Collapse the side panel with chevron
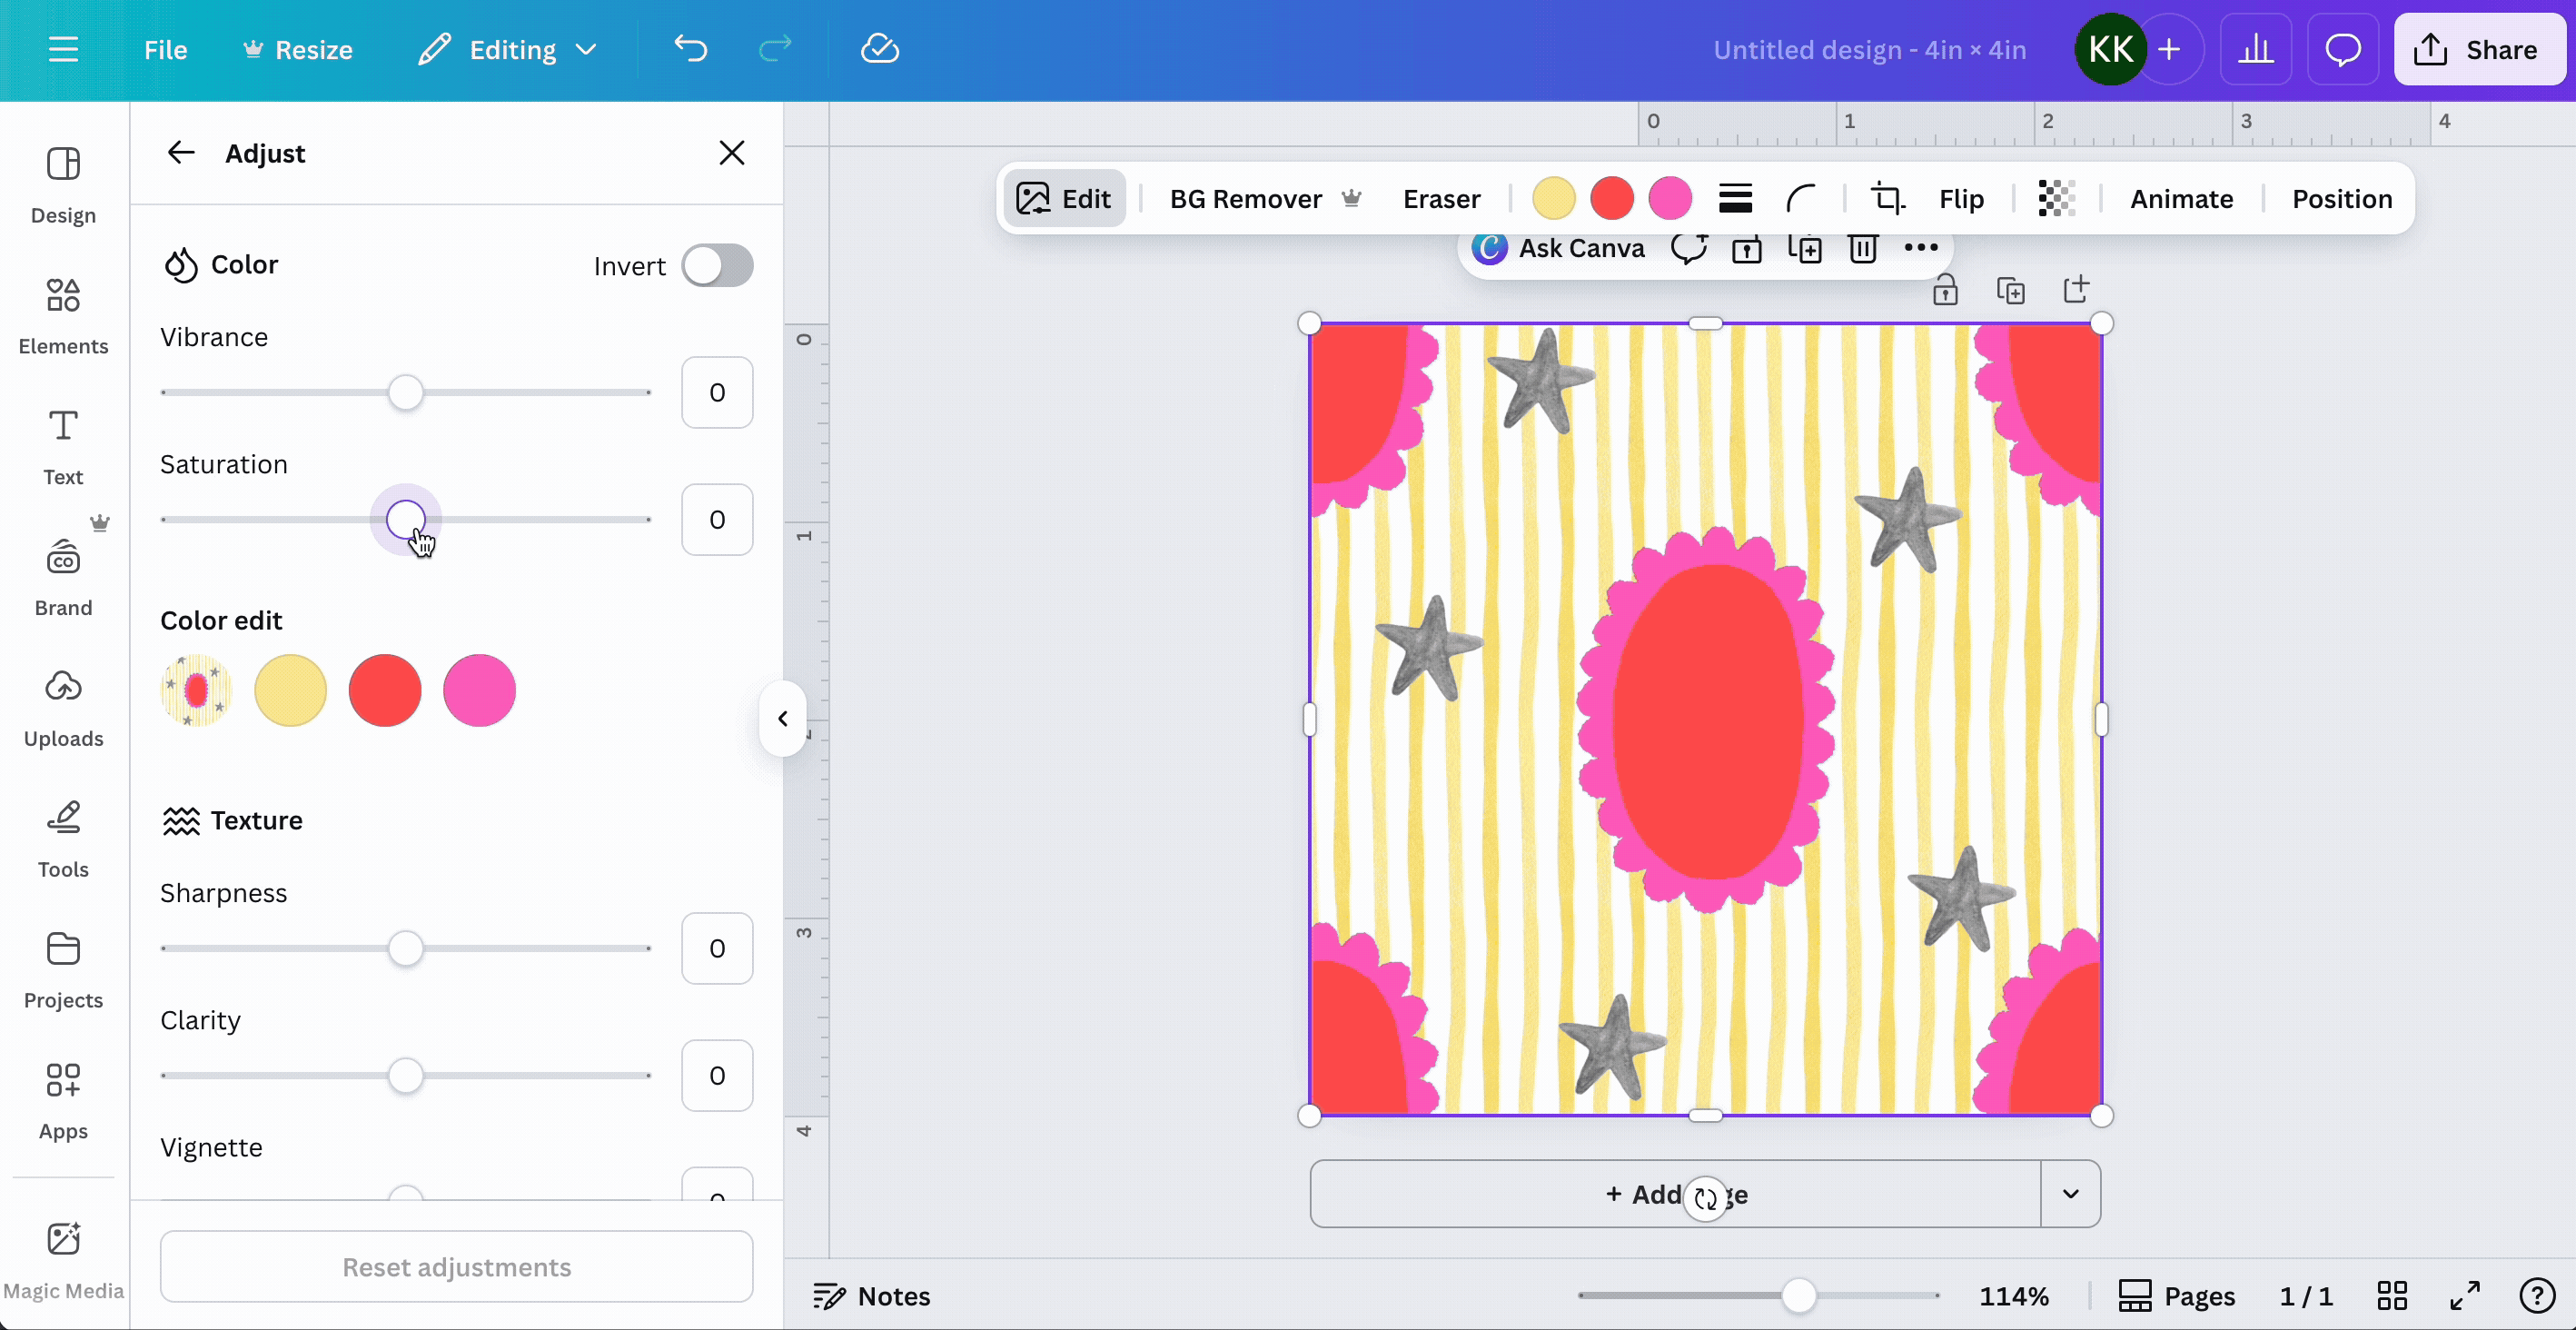 783,718
